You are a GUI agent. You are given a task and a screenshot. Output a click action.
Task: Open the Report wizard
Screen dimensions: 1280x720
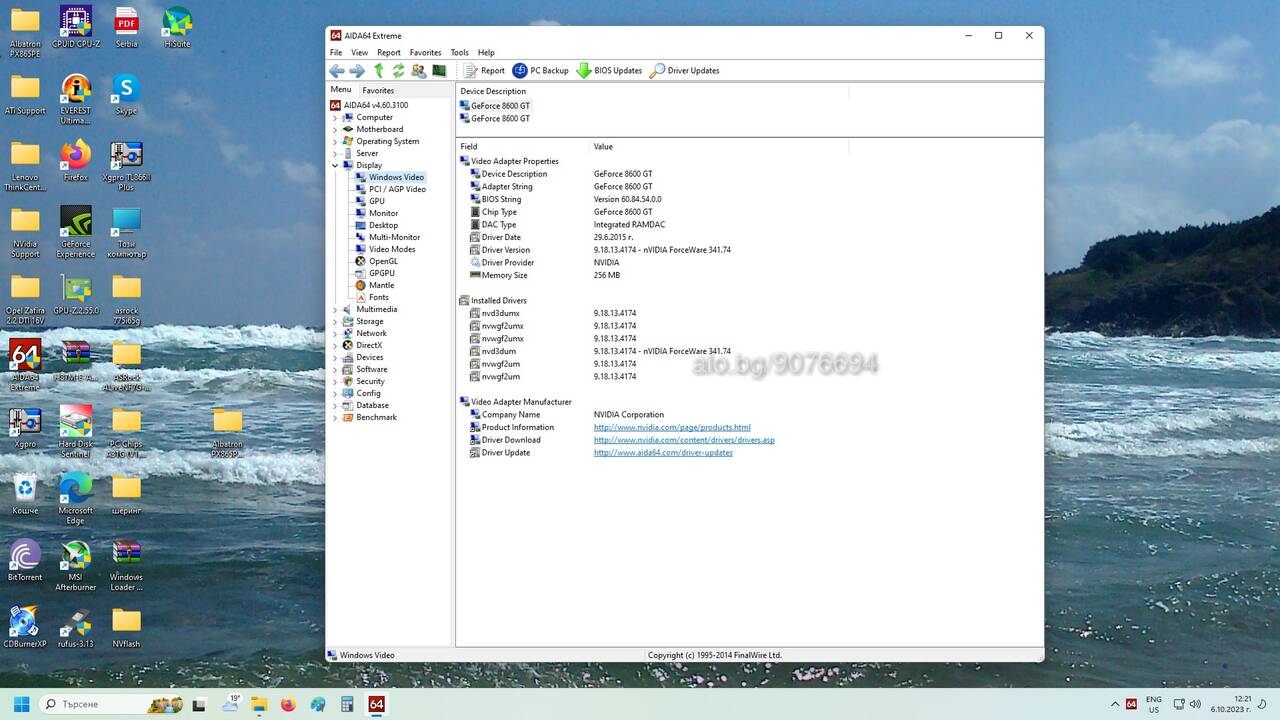484,70
